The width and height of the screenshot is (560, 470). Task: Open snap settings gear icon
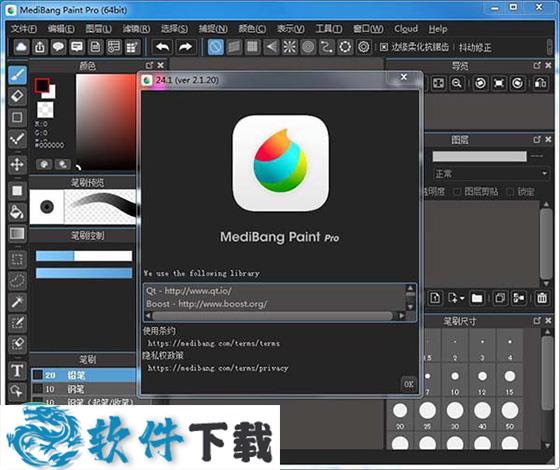[x=364, y=47]
